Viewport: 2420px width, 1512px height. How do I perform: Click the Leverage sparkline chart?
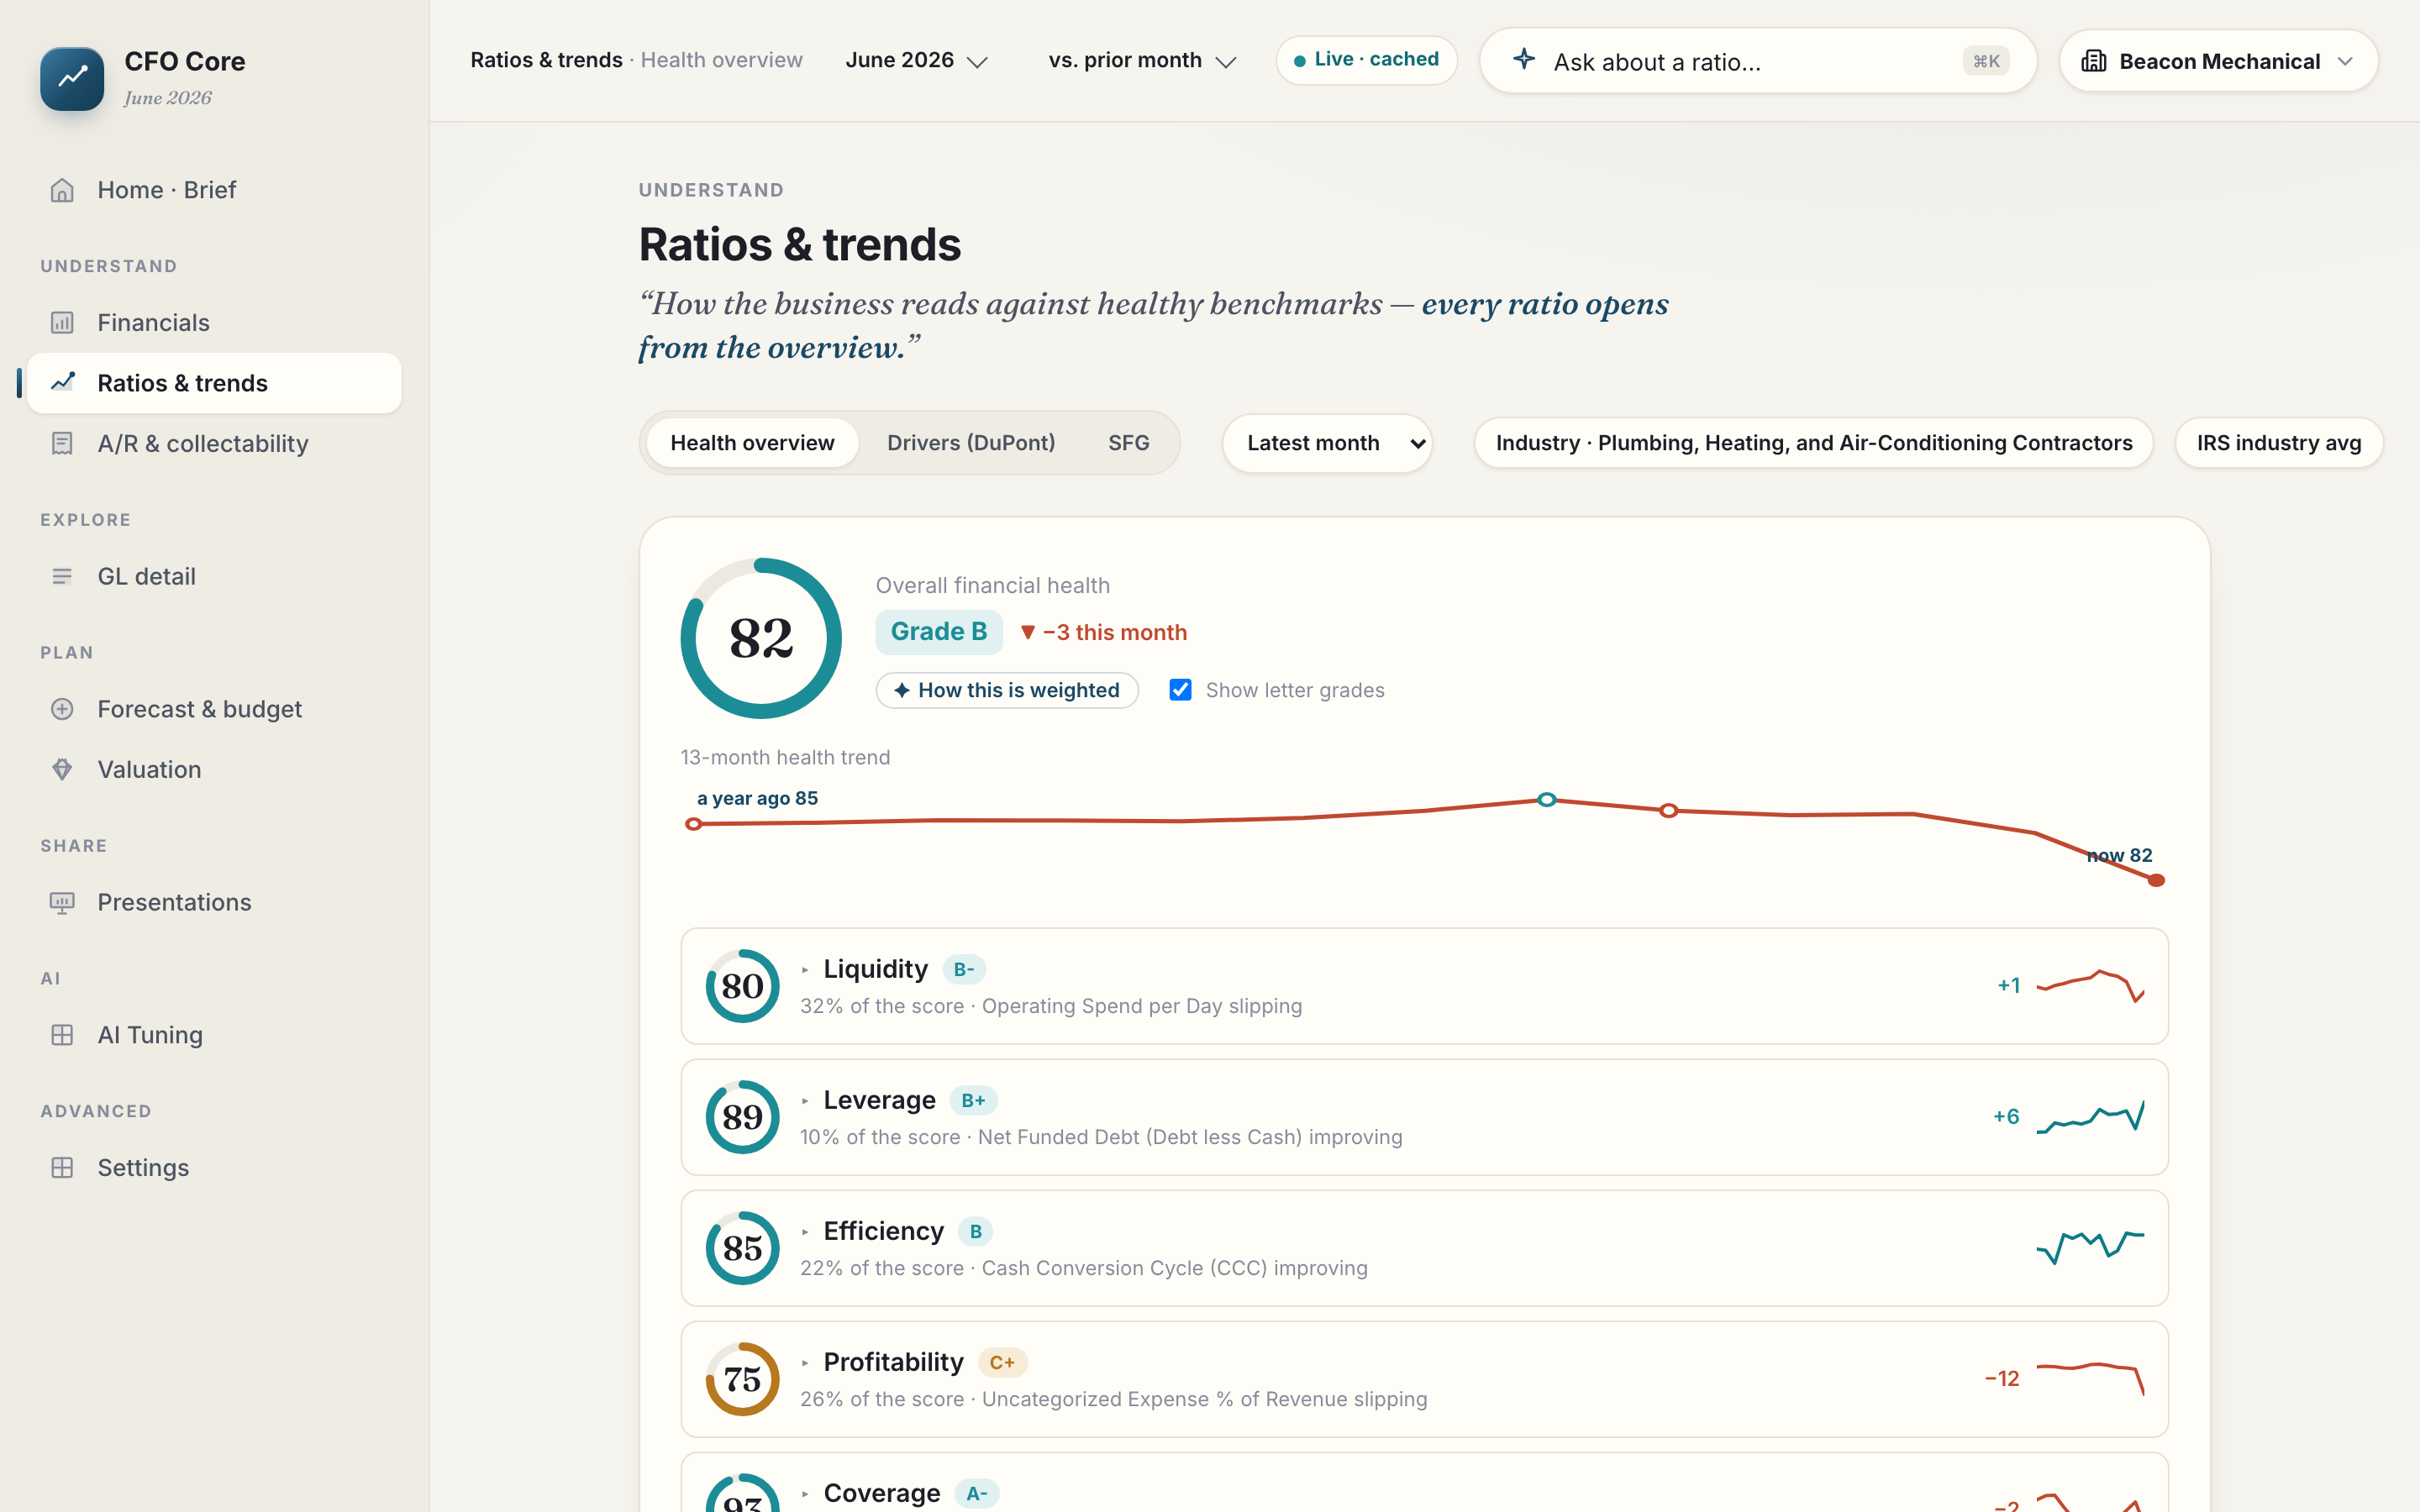tap(2090, 1117)
